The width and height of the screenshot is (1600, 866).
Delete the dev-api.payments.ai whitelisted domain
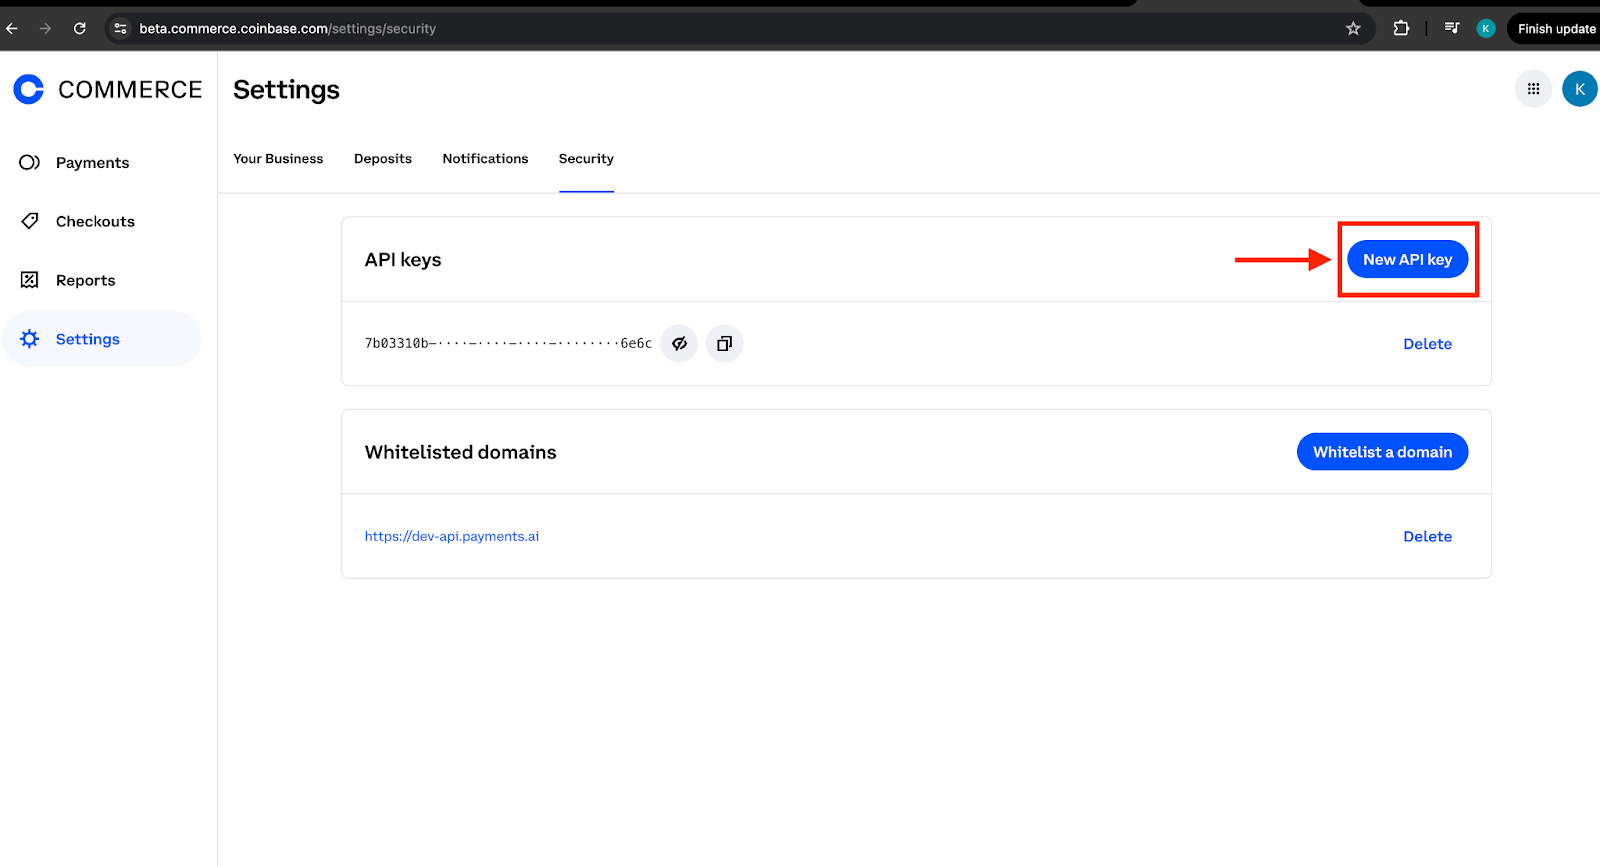pyautogui.click(x=1427, y=537)
